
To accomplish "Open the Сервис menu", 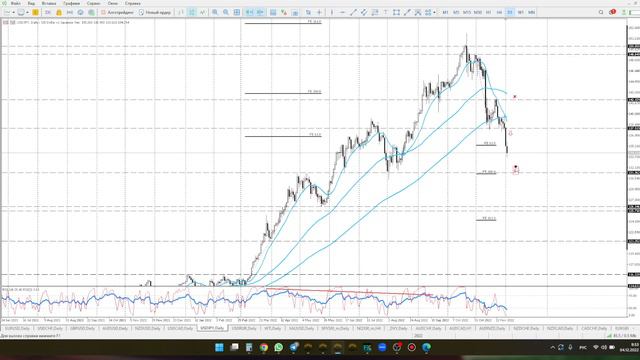I will click(x=93, y=3).
